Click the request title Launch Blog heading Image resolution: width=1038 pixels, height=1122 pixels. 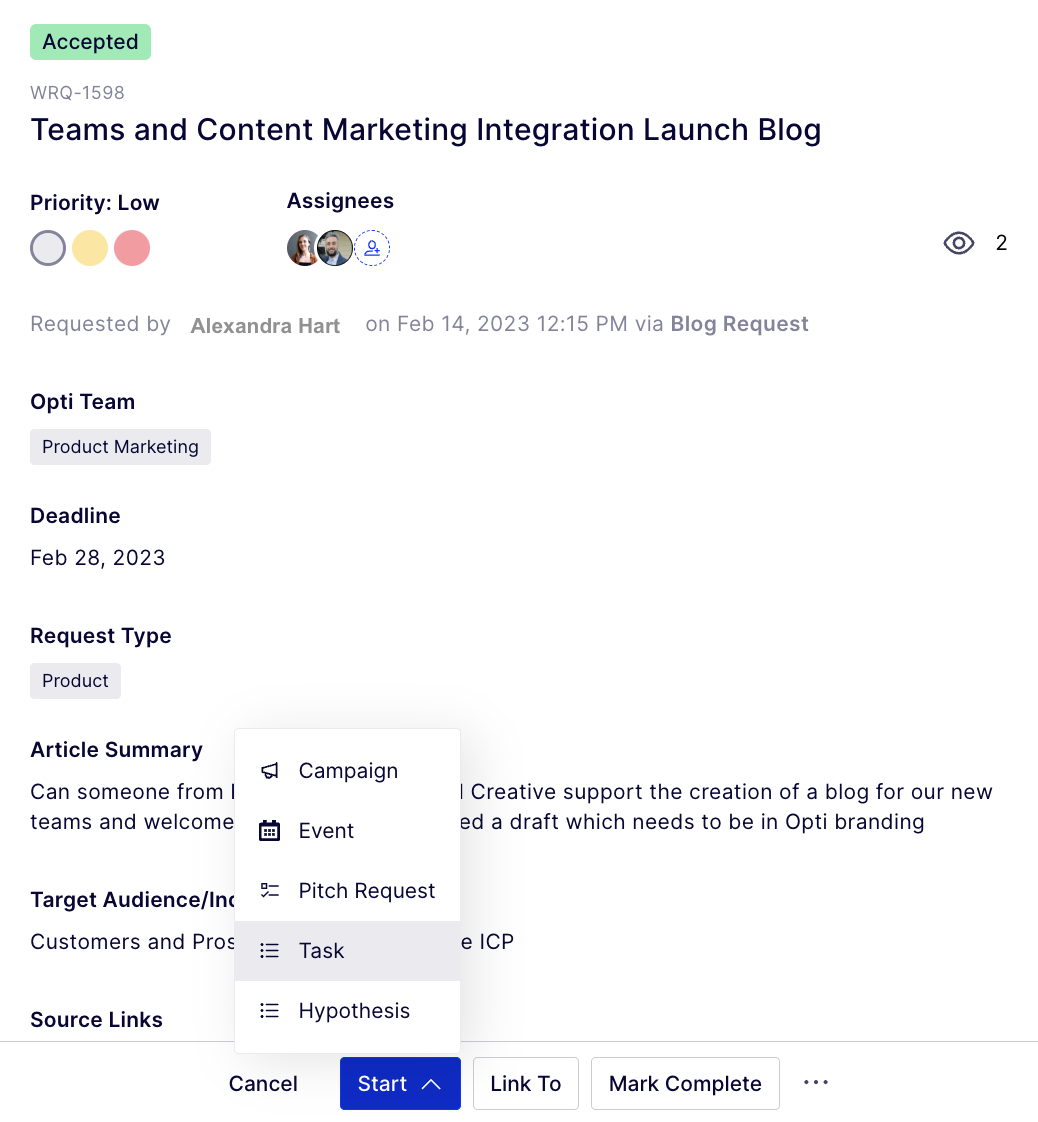click(x=426, y=130)
